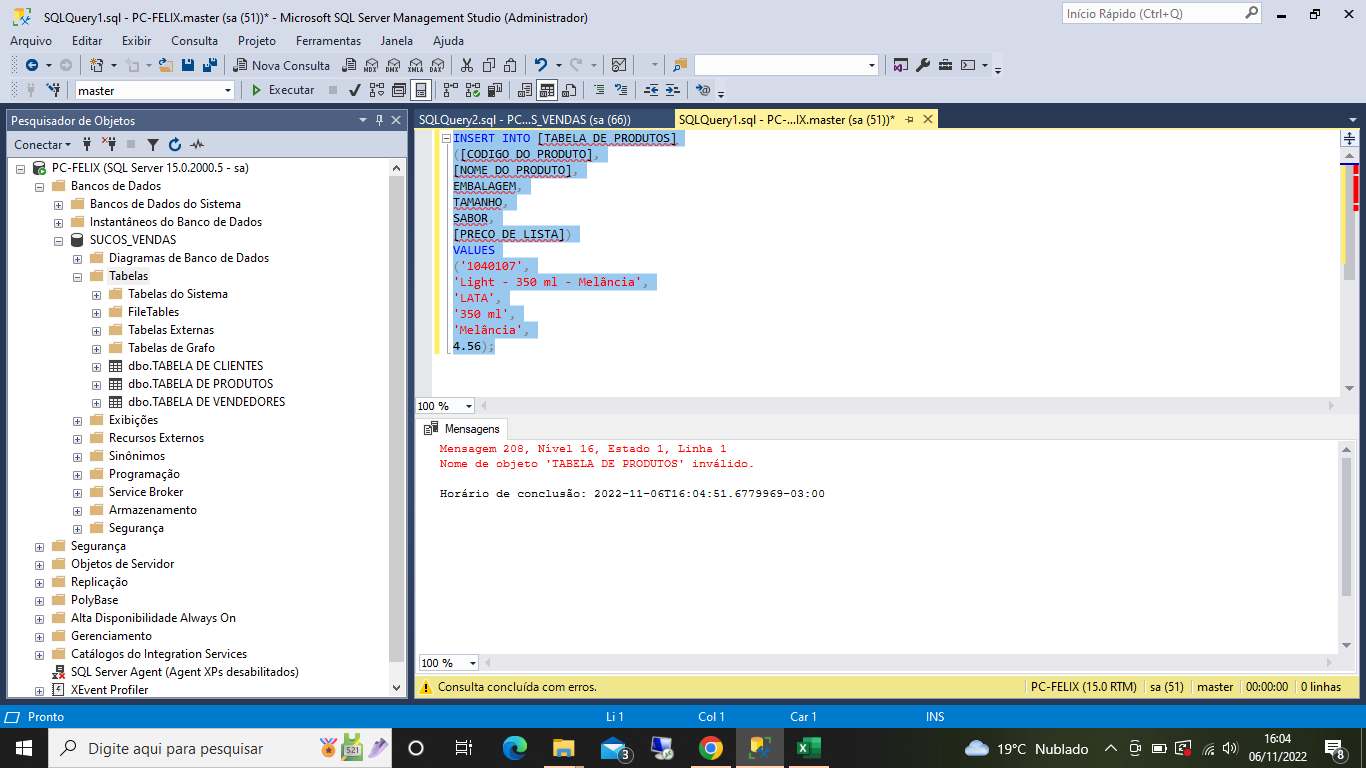Cut selection with the scissors icon
1366x768 pixels.
point(467,65)
